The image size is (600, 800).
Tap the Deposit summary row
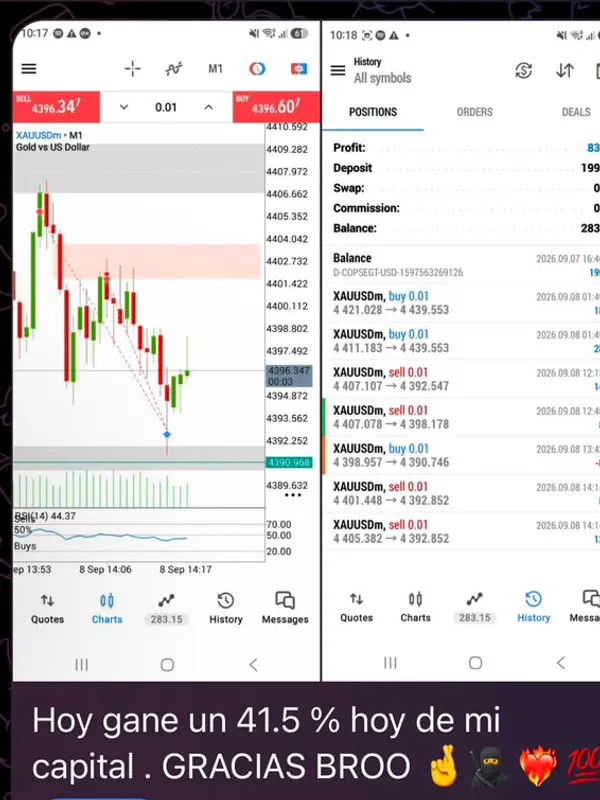pyautogui.click(x=466, y=168)
